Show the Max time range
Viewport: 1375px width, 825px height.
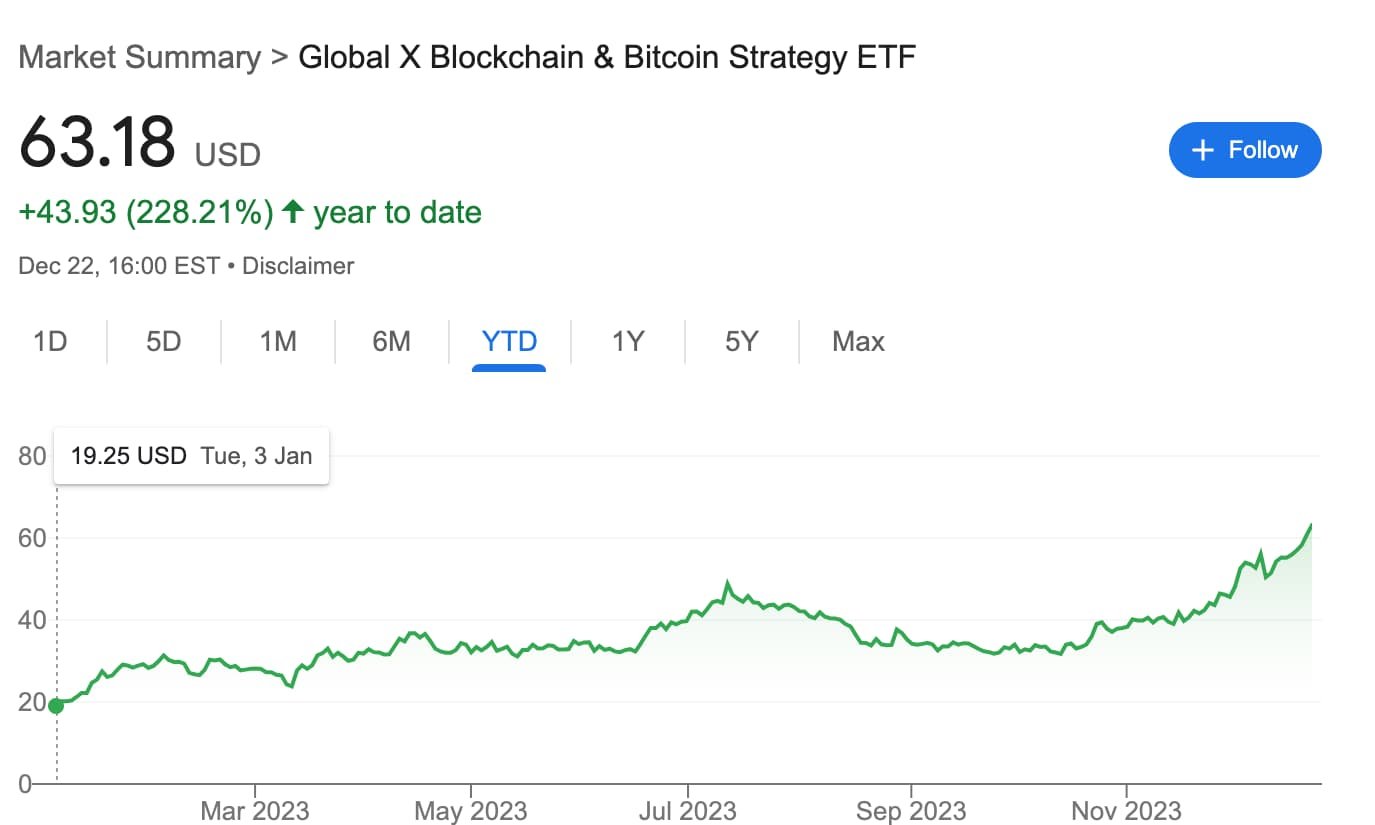[858, 342]
